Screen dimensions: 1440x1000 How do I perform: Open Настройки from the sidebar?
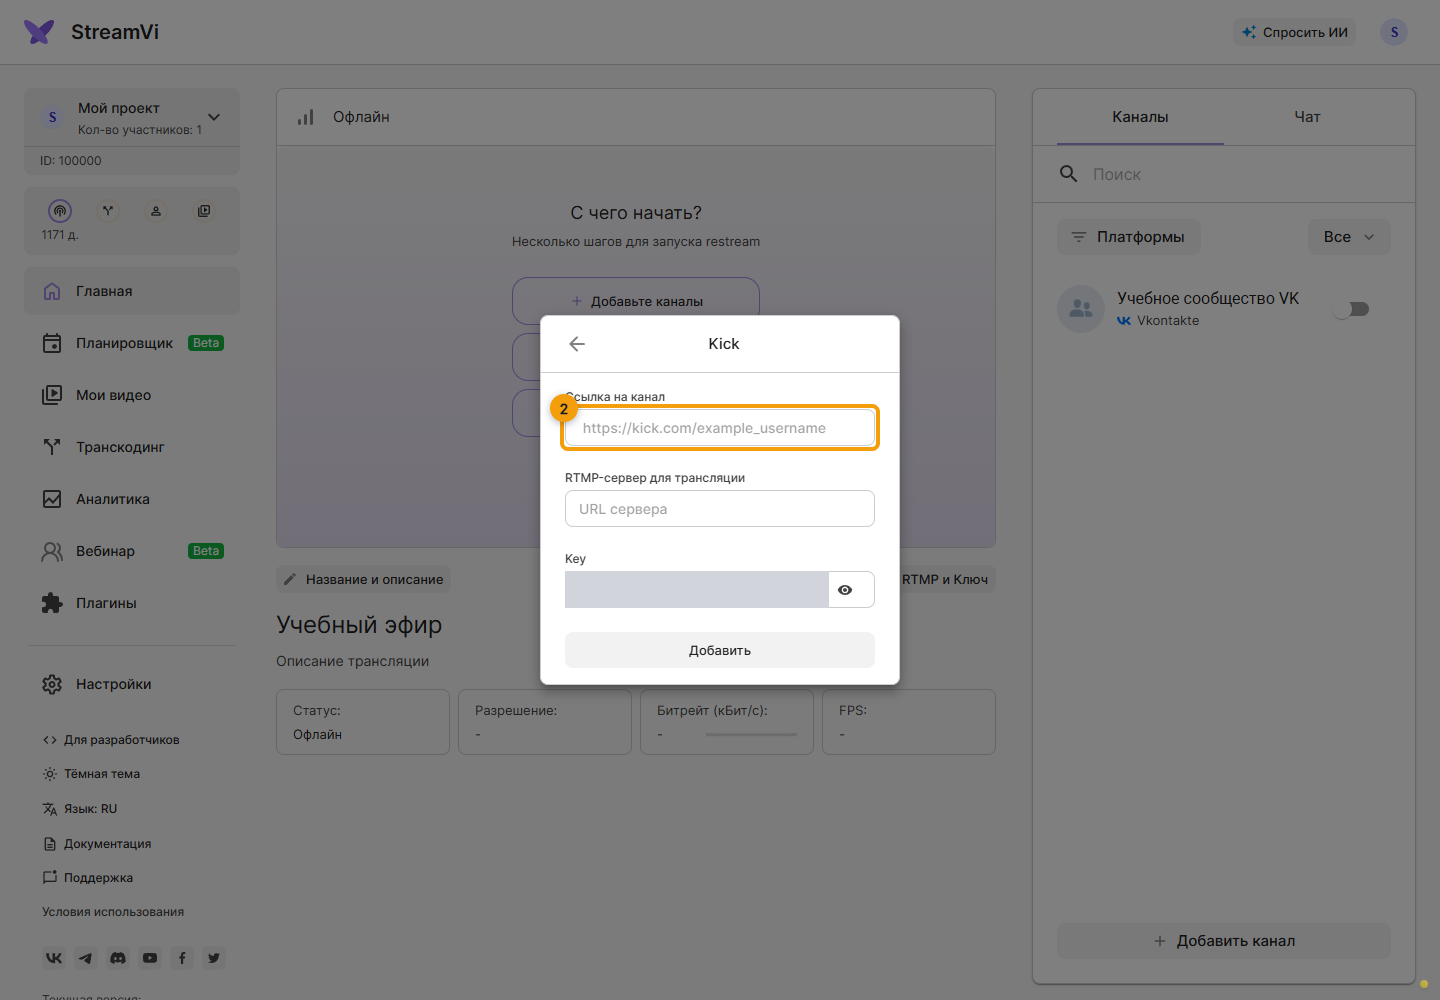coord(132,684)
